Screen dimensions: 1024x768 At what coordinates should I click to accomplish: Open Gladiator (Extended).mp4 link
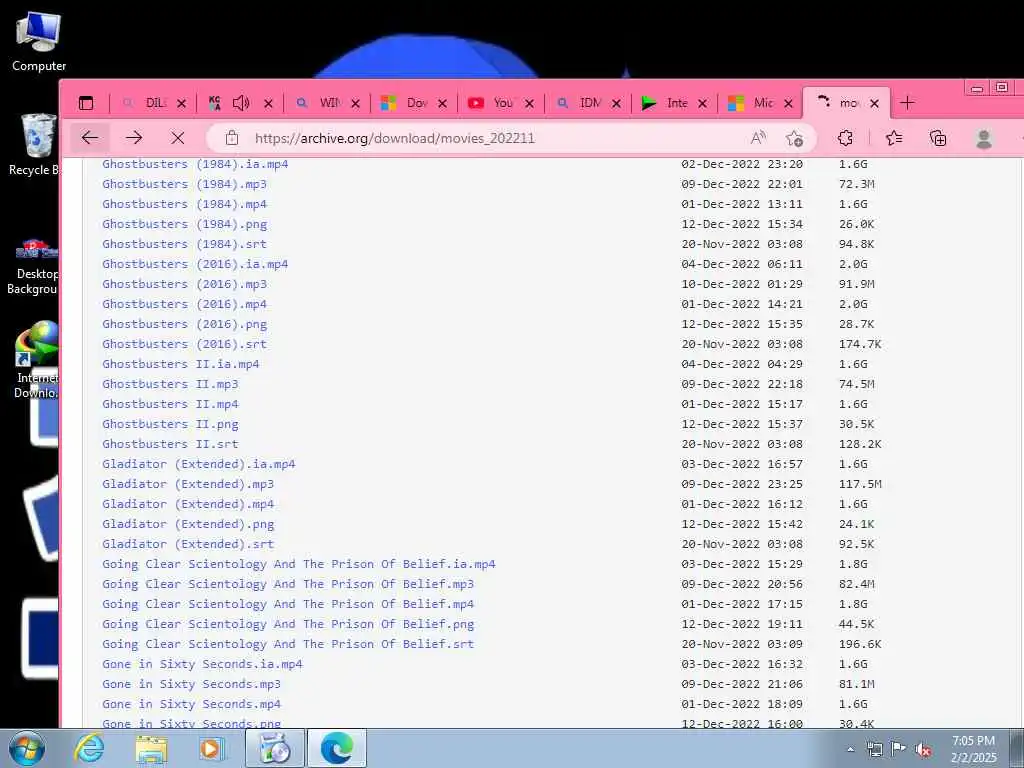point(188,504)
